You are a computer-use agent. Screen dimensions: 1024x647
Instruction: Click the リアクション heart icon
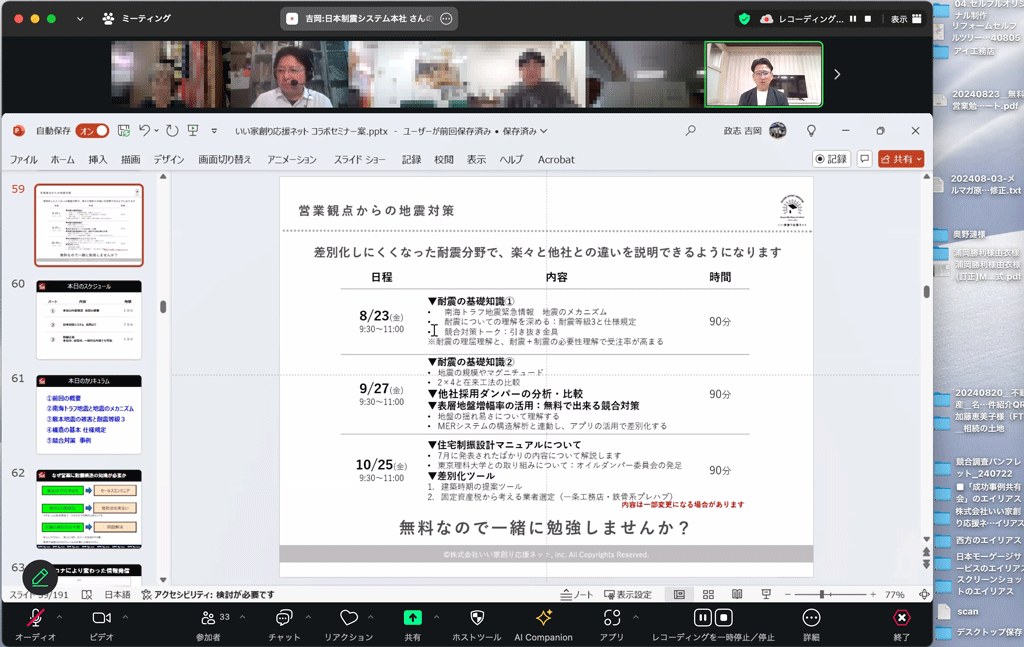(x=348, y=619)
